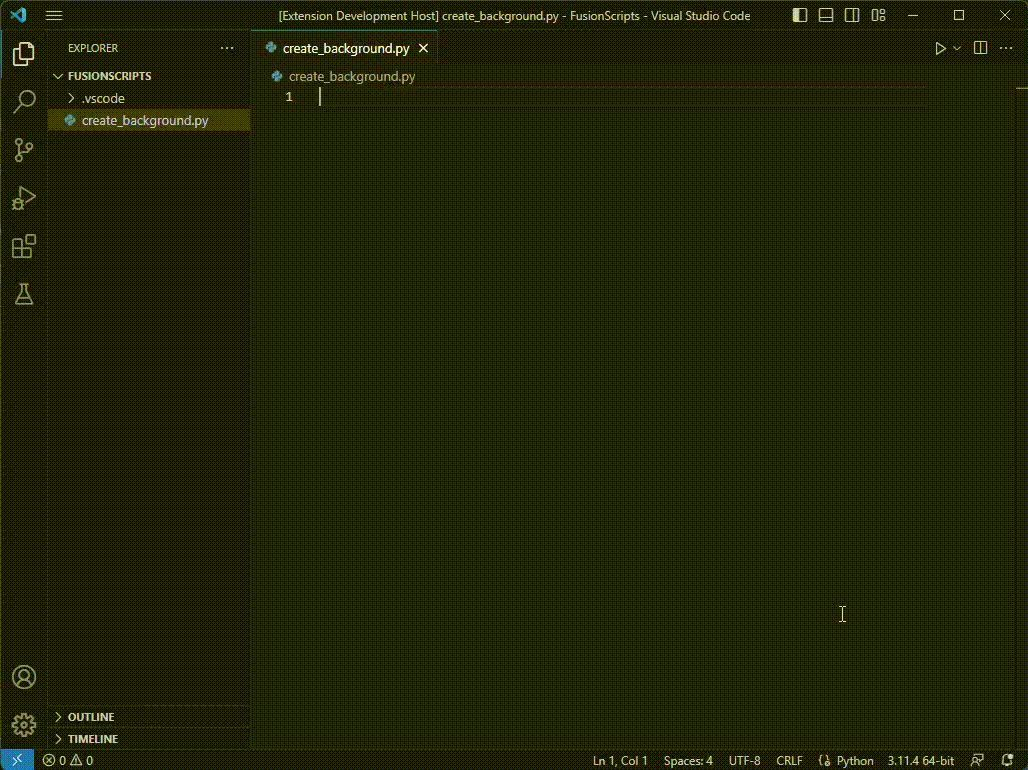Close the create_background.py tab
Screen dimensions: 1028x770
pos(424,49)
